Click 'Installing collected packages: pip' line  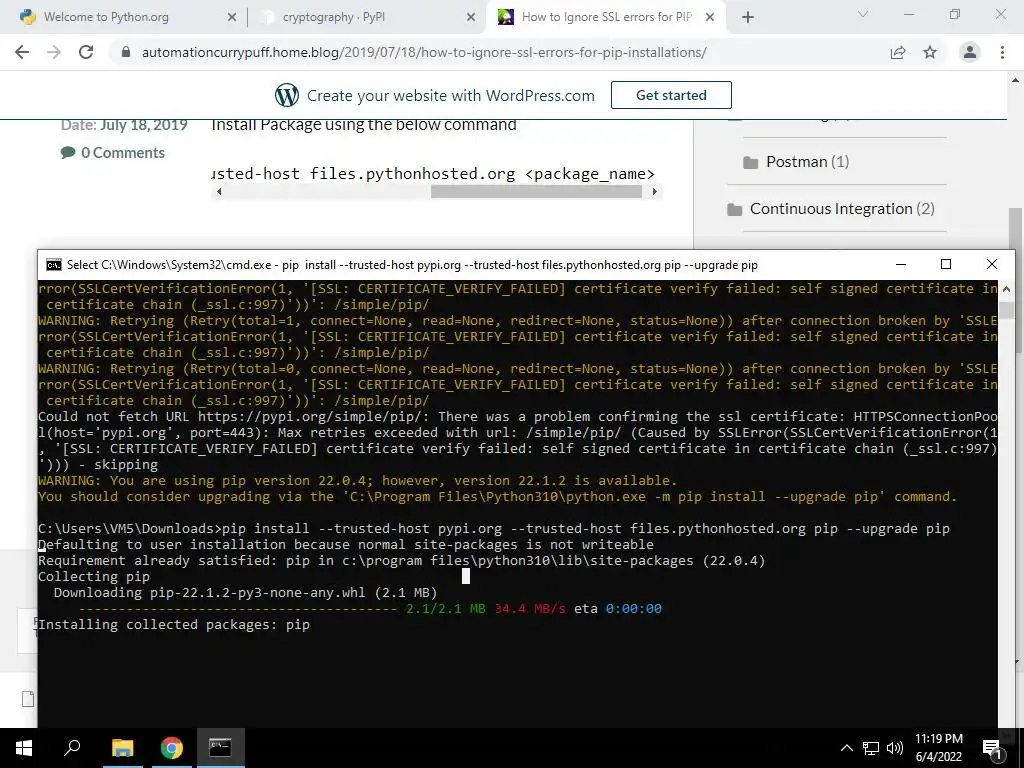(x=174, y=624)
